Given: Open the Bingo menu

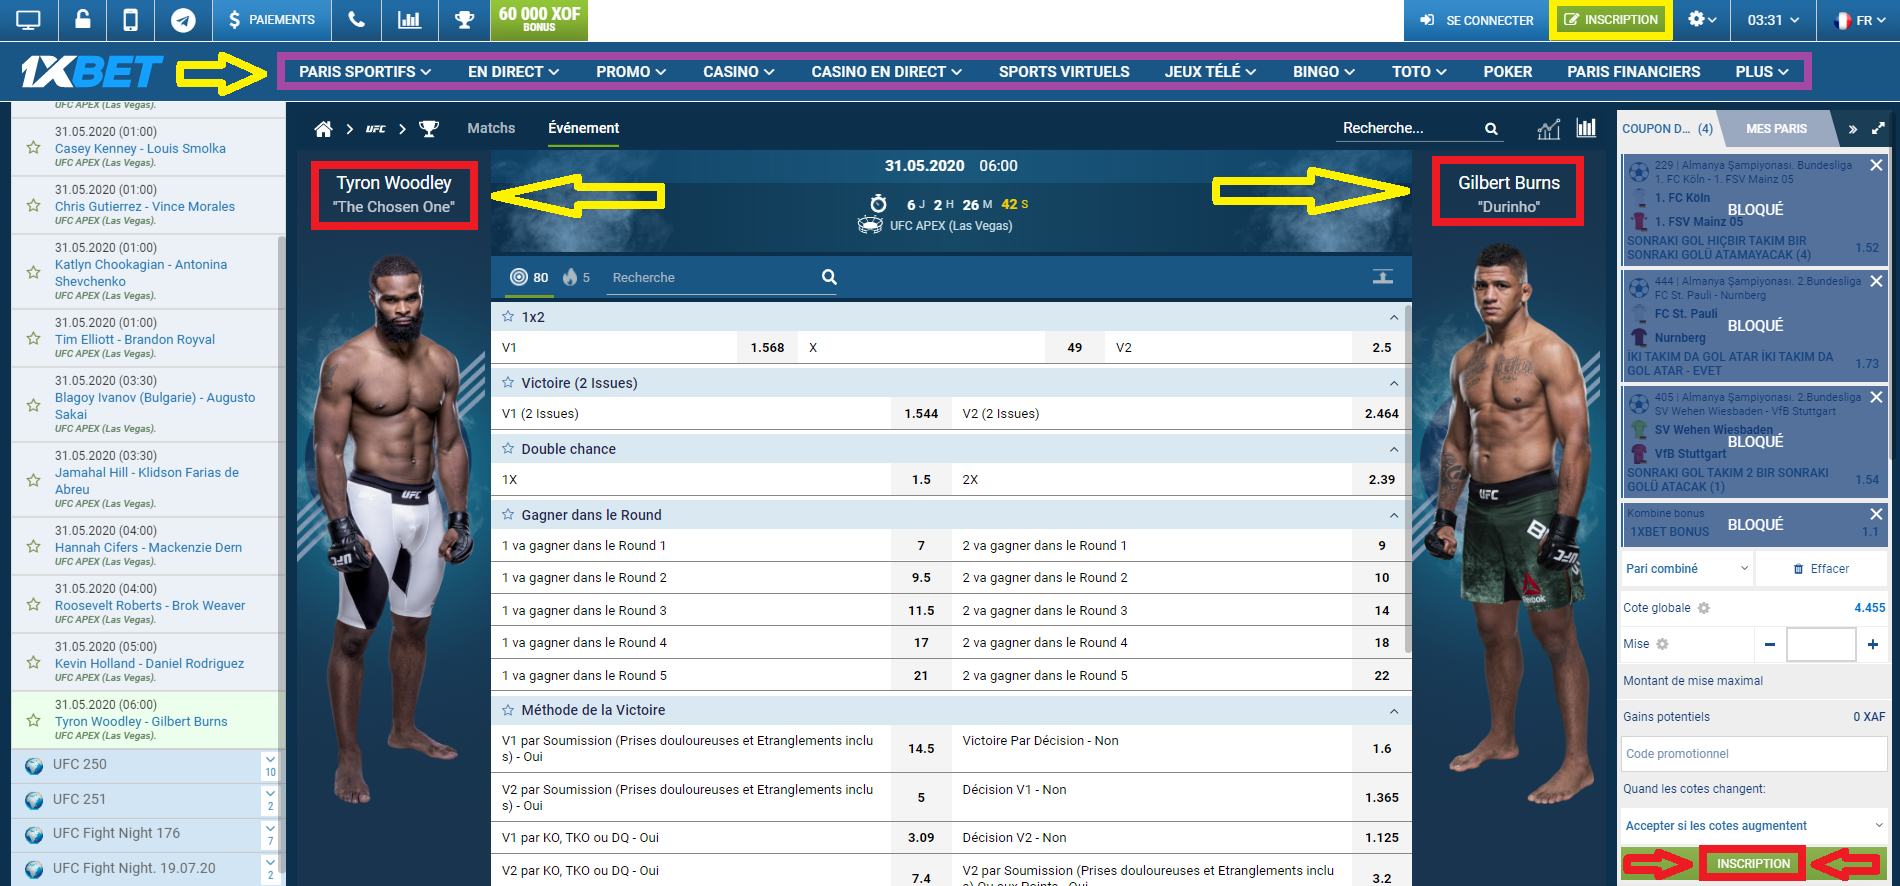Looking at the screenshot, I should click(1324, 72).
